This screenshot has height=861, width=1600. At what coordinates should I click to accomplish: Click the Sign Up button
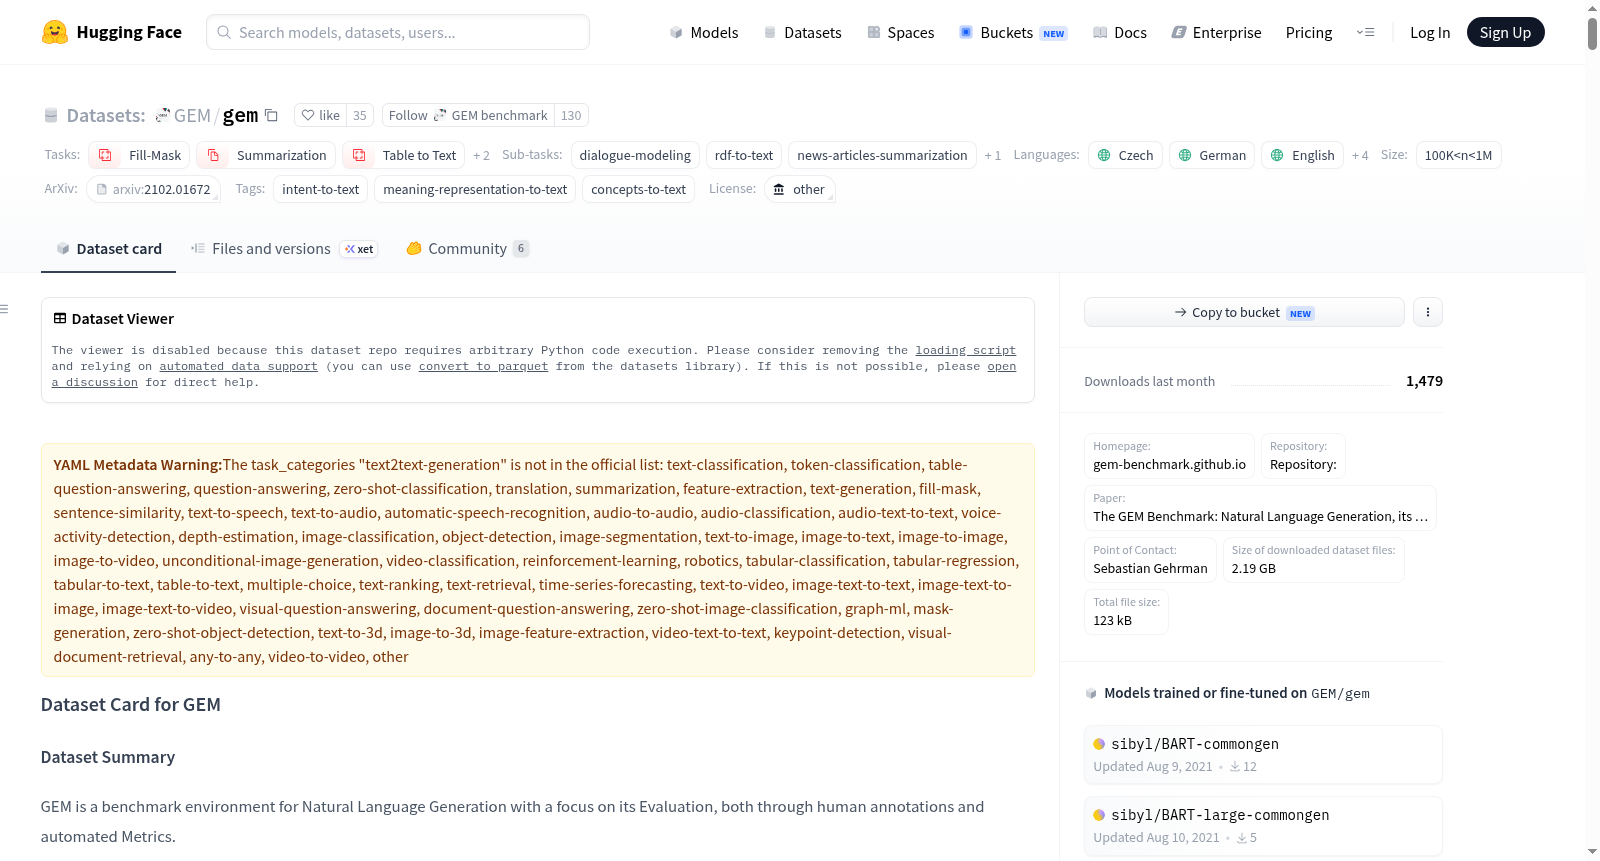[1505, 32]
